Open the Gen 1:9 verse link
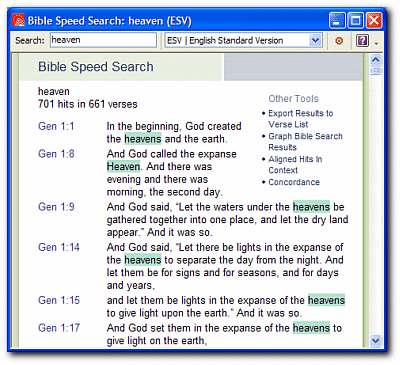This screenshot has width=400, height=365. tap(56, 207)
